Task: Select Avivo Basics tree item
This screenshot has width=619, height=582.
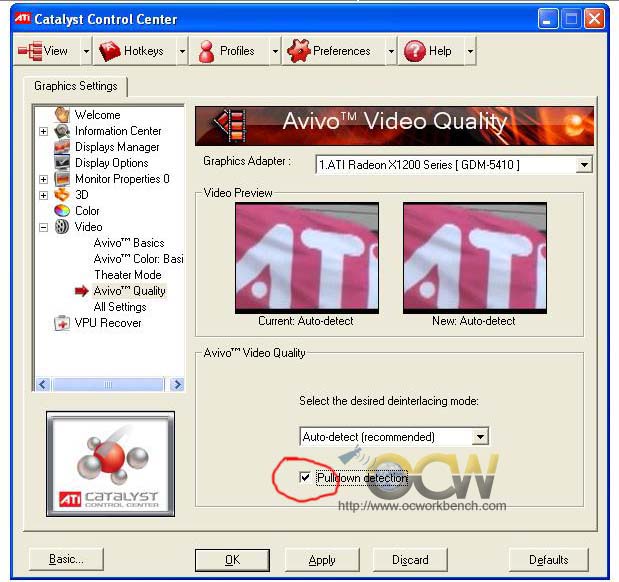Action: click(x=129, y=243)
